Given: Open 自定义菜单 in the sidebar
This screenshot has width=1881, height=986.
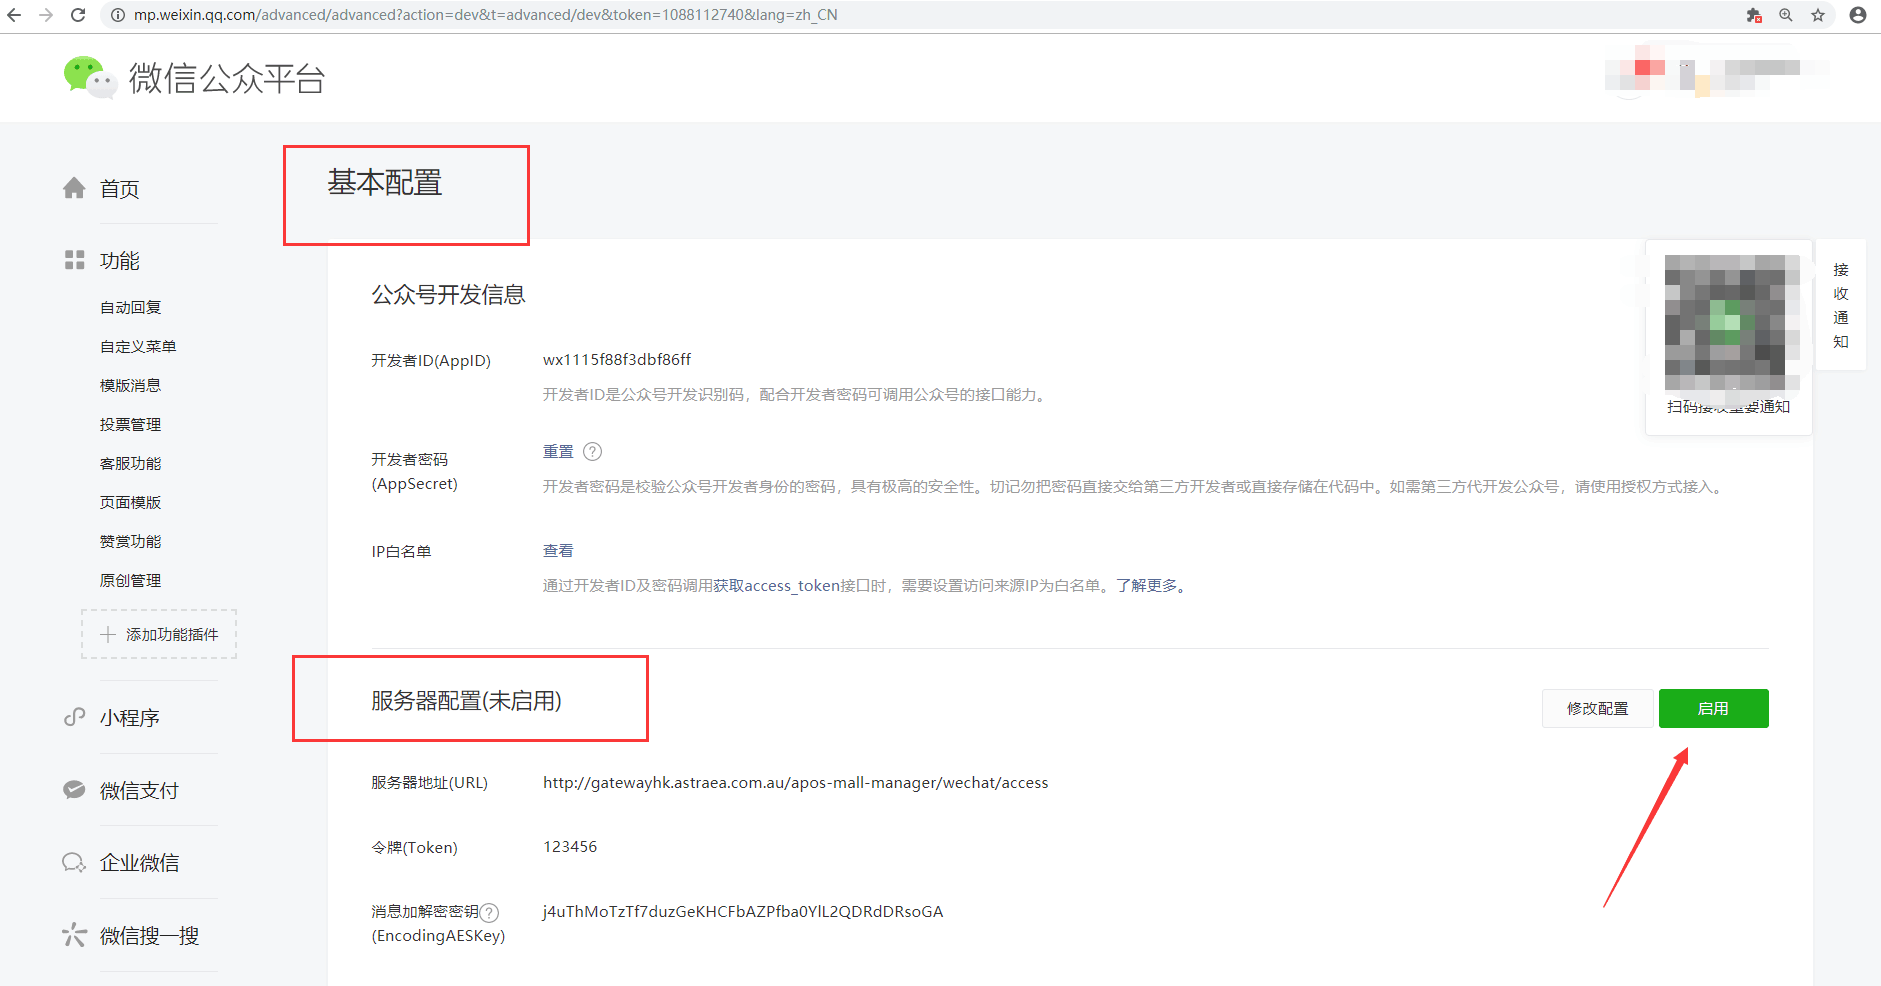Looking at the screenshot, I should tap(138, 347).
